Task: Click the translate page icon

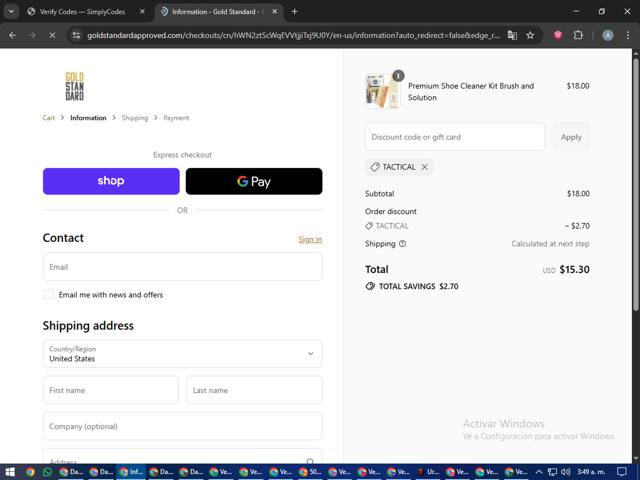Action: click(x=512, y=36)
